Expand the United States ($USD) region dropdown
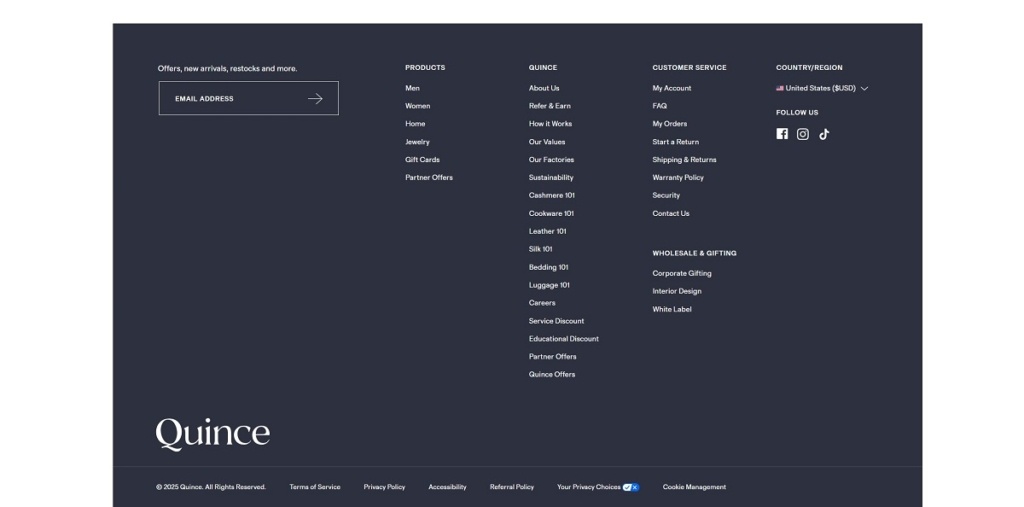 point(864,88)
